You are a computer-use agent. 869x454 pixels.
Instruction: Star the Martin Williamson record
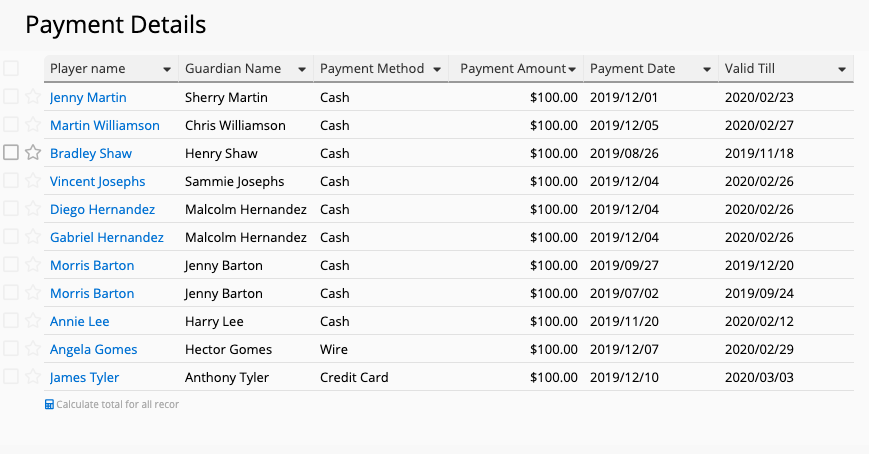[x=33, y=125]
